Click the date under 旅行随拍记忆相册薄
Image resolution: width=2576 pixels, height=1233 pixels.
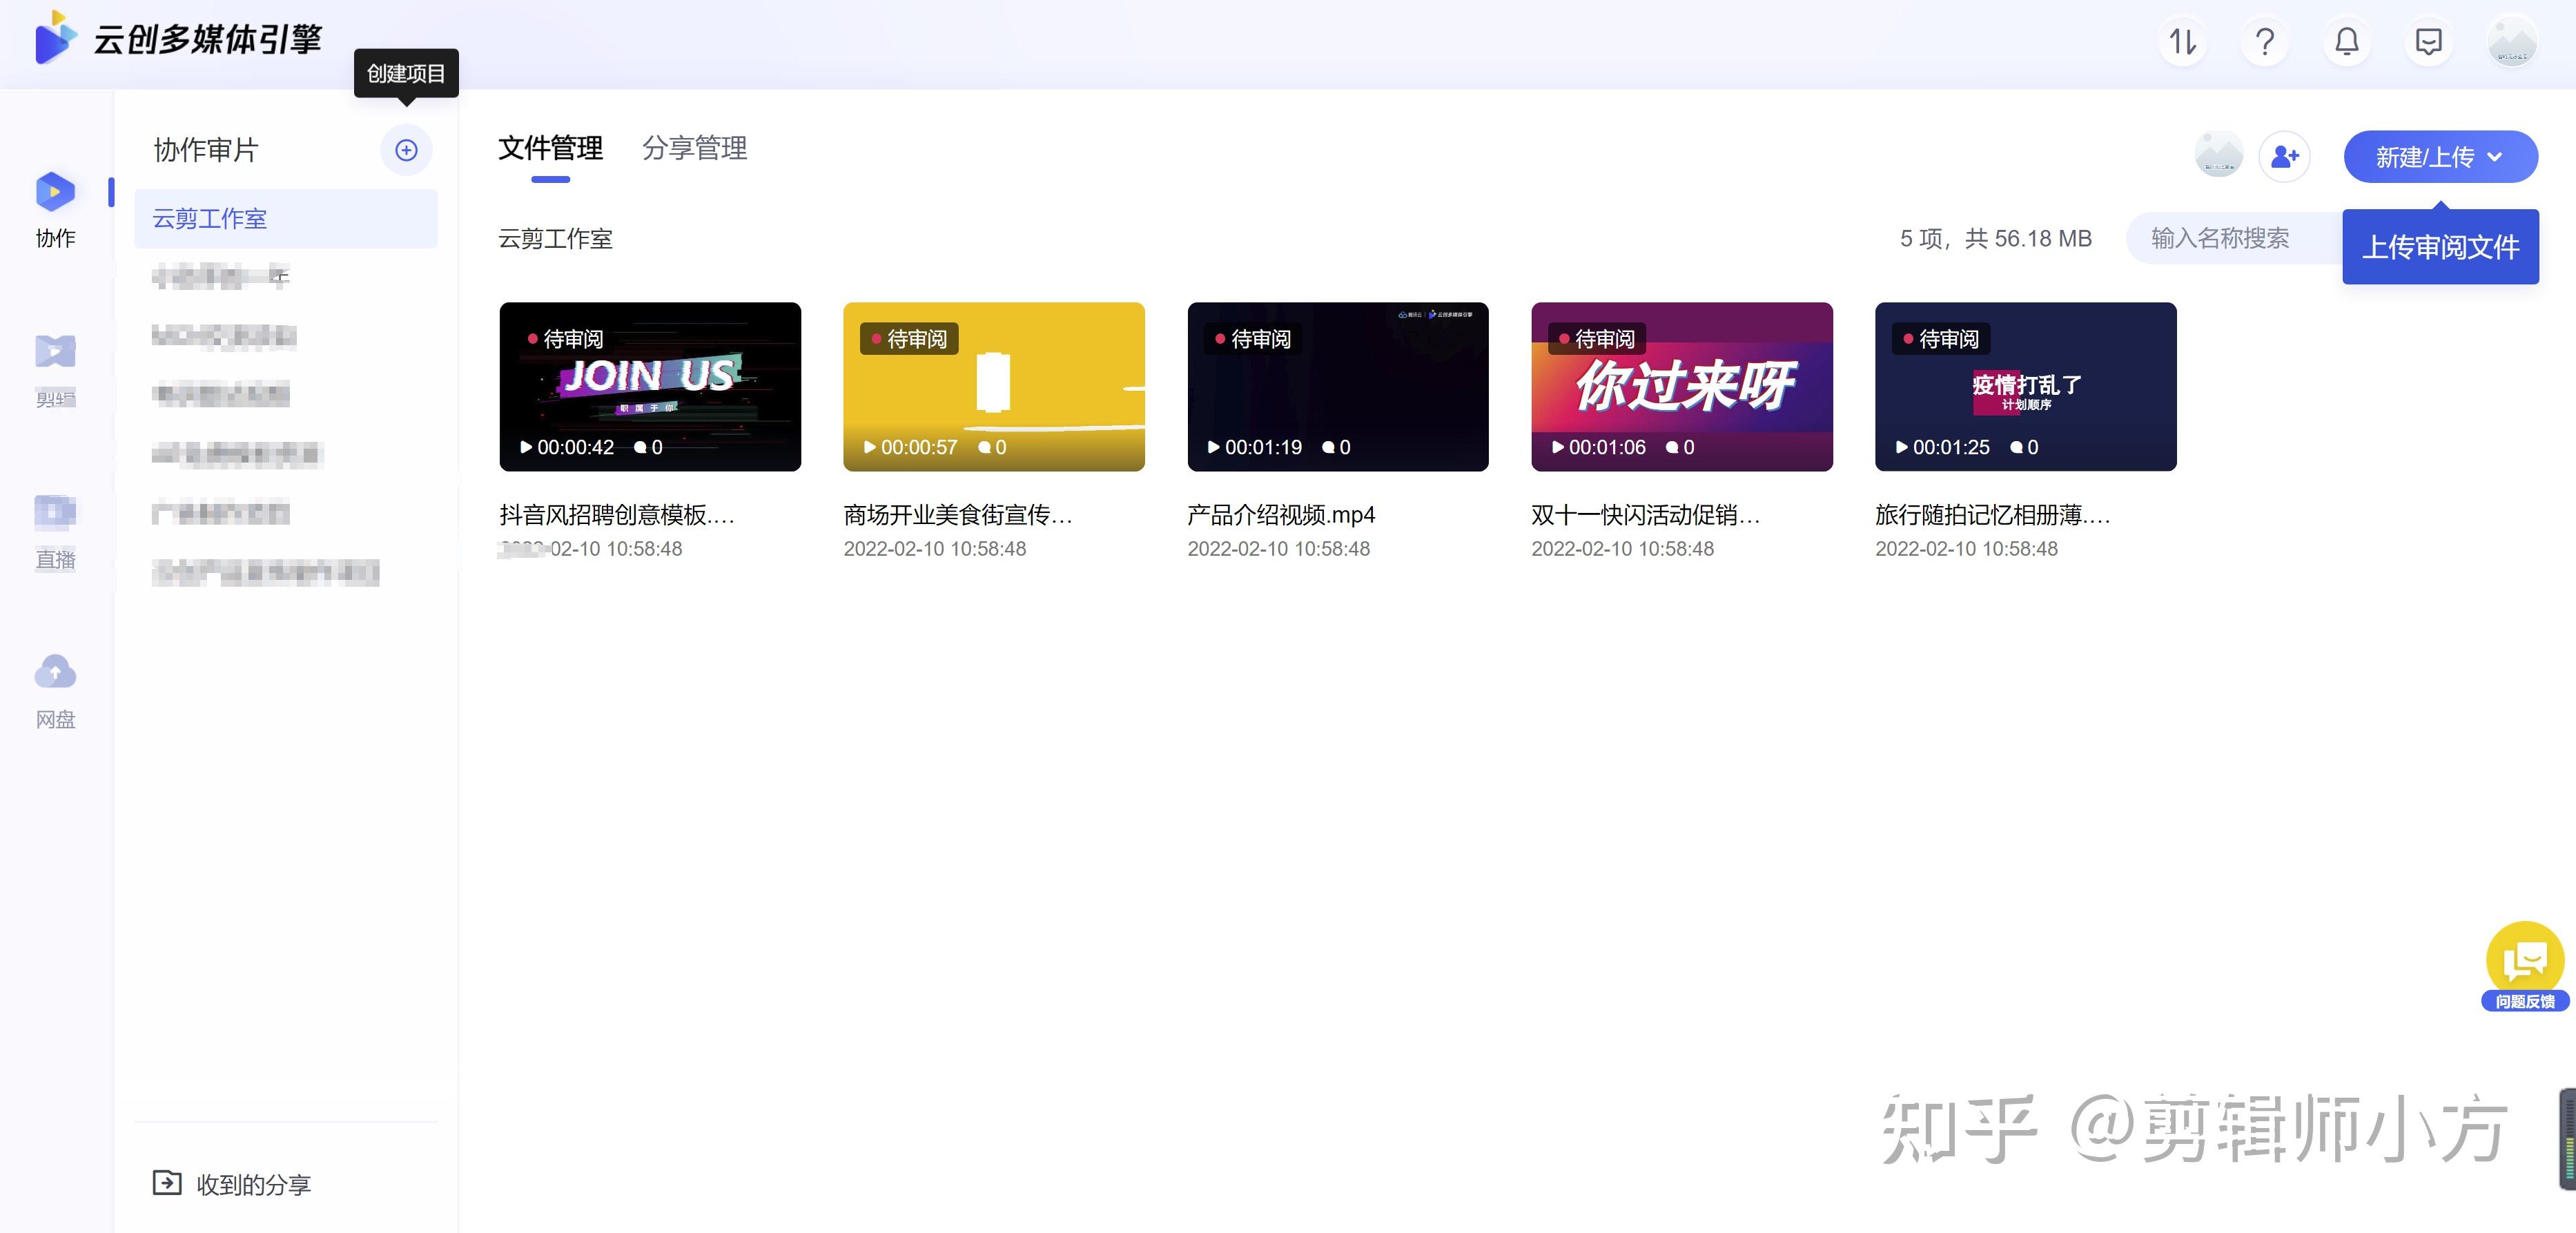[x=1967, y=549]
